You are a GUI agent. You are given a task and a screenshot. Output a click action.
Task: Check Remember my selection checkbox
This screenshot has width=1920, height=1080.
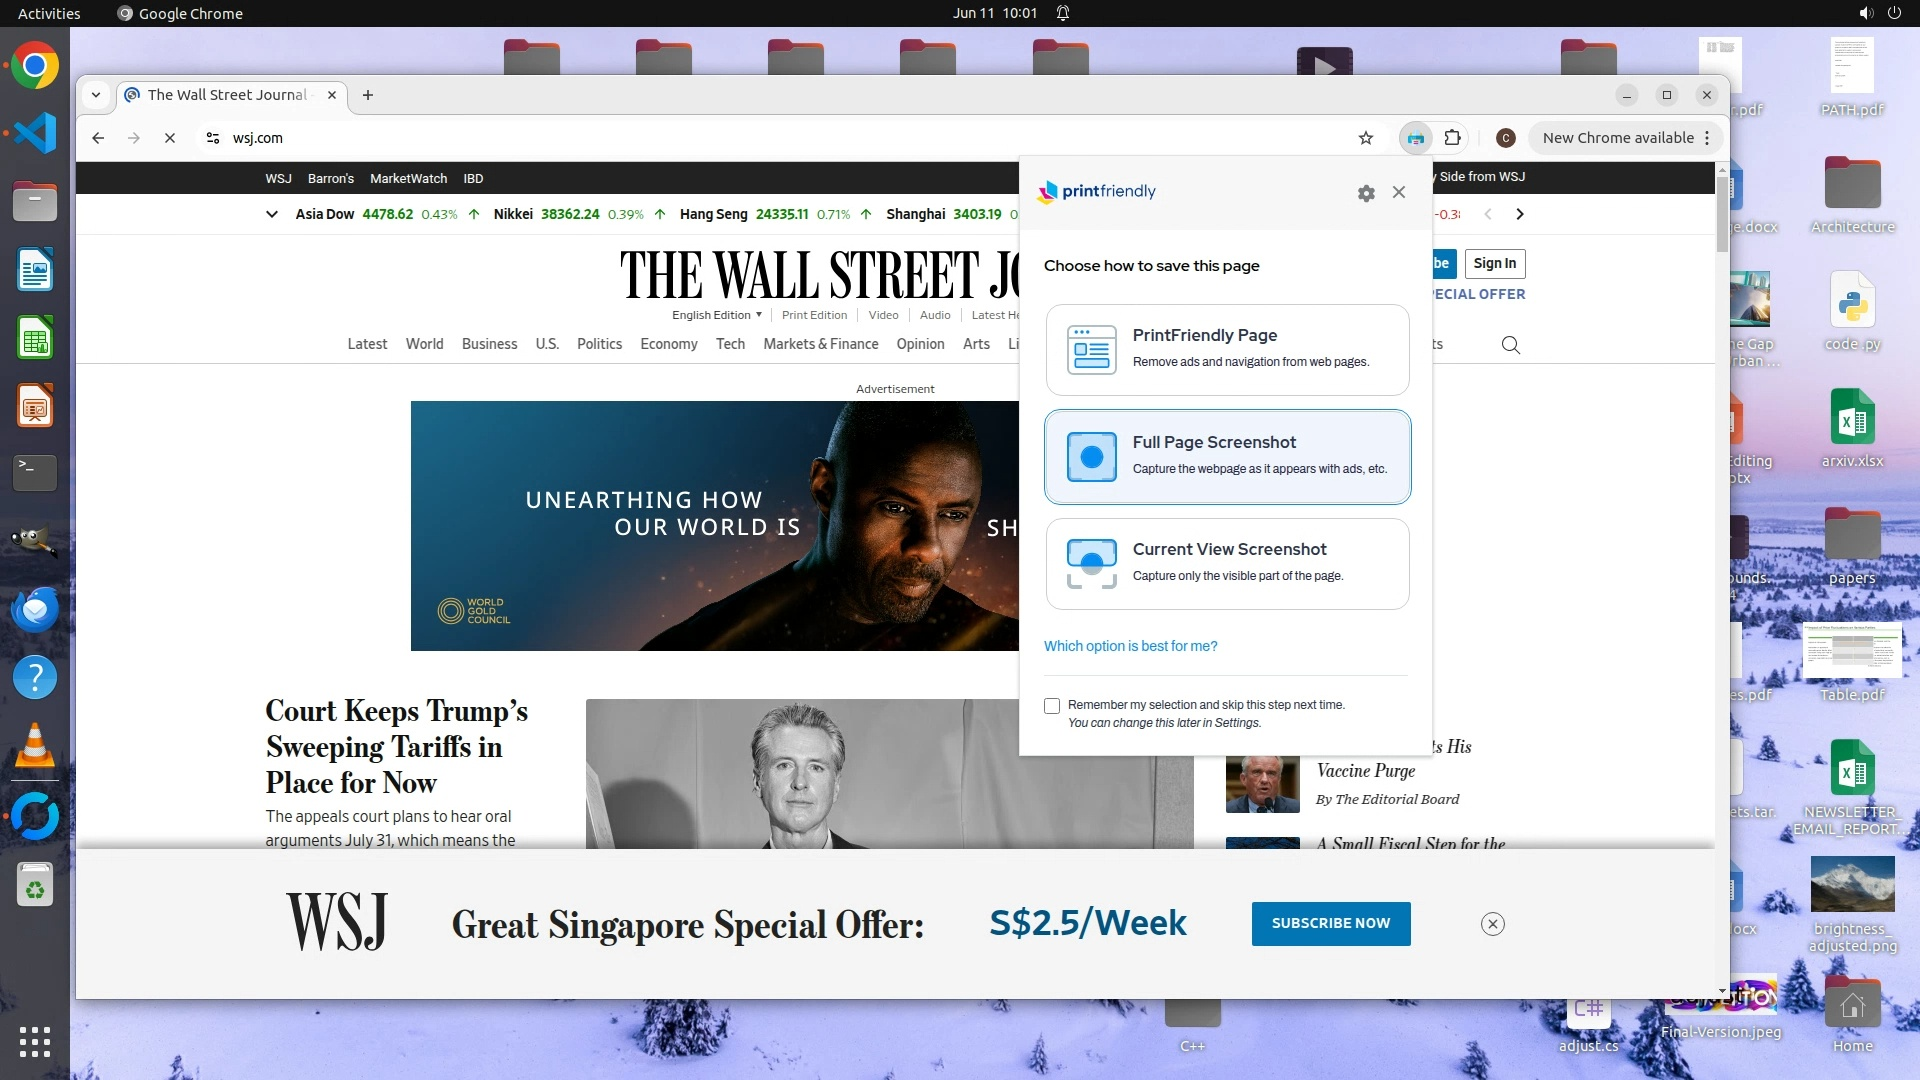click(1052, 706)
